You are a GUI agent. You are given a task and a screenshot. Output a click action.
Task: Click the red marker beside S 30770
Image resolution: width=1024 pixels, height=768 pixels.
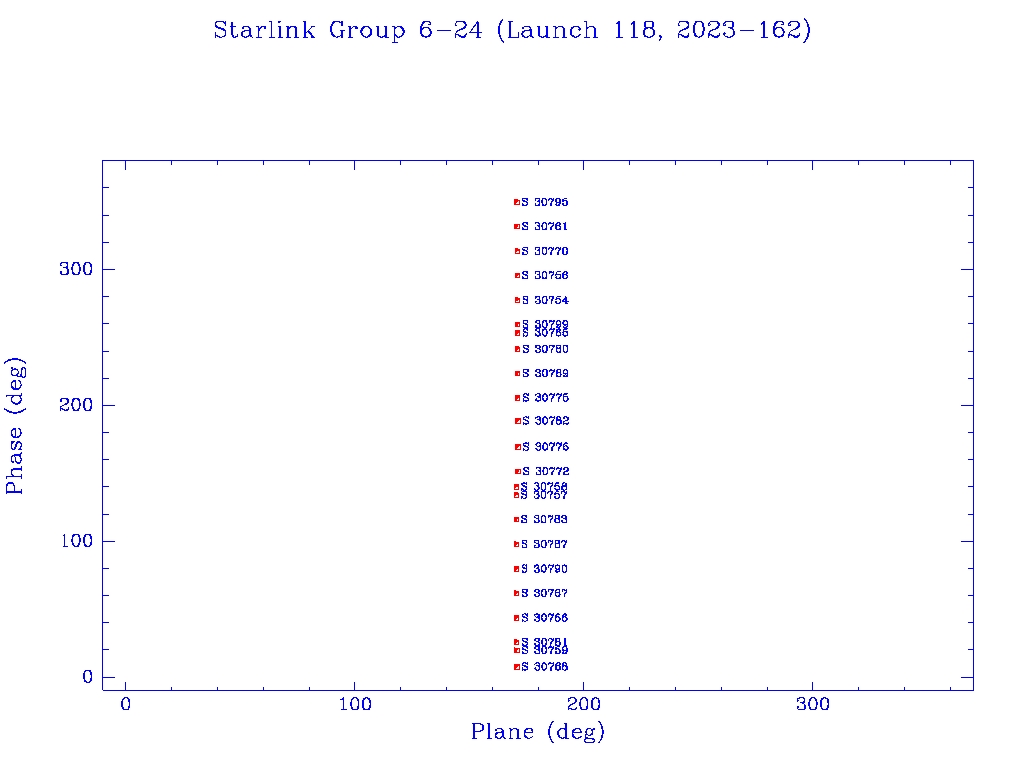point(517,251)
